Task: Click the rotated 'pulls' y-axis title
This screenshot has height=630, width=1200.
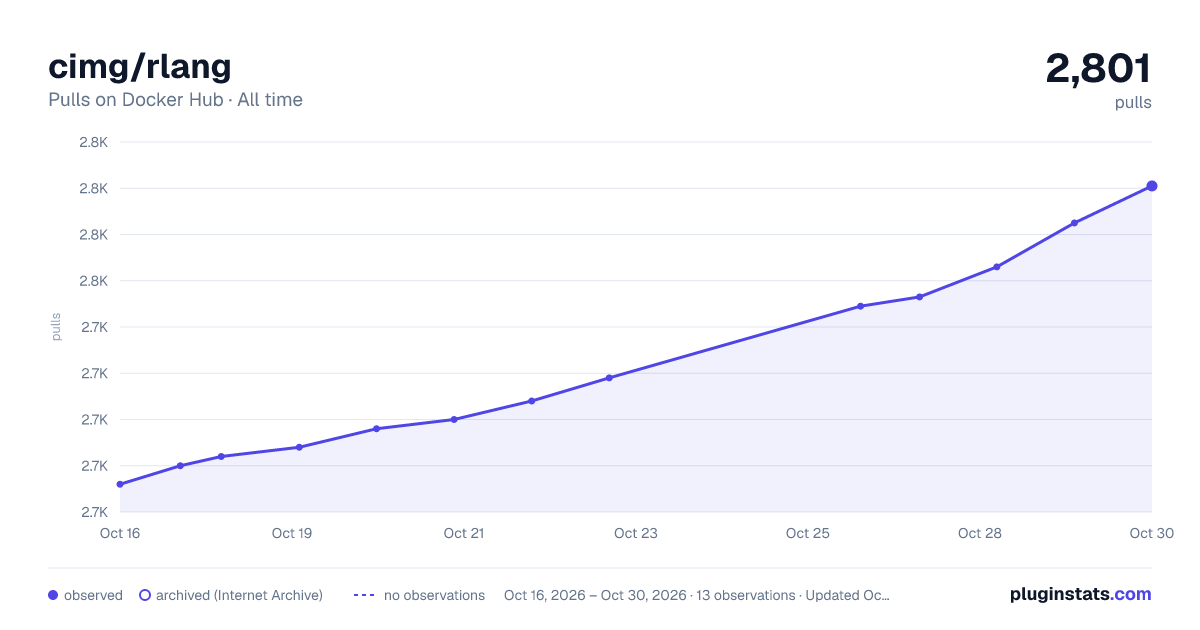Action: coord(56,327)
